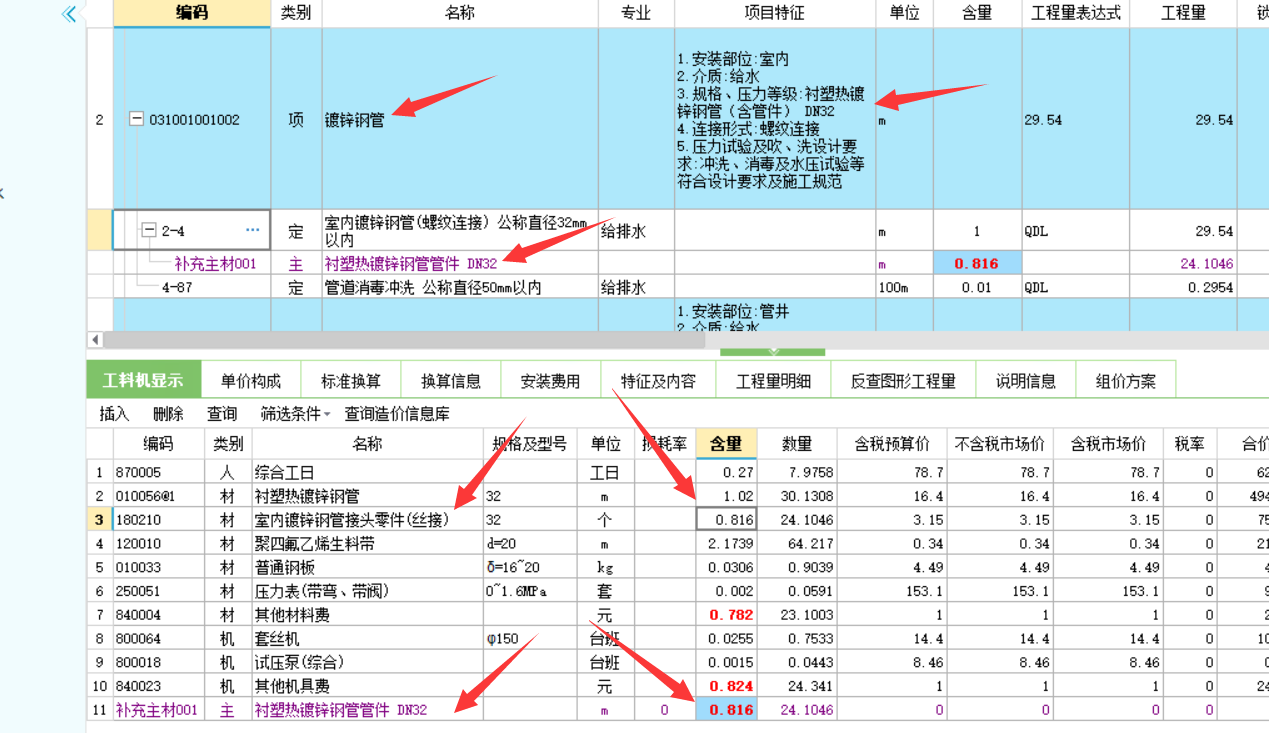Select the 工程量表达式 column header
This screenshot has height=733, width=1269.
pos(1076,13)
